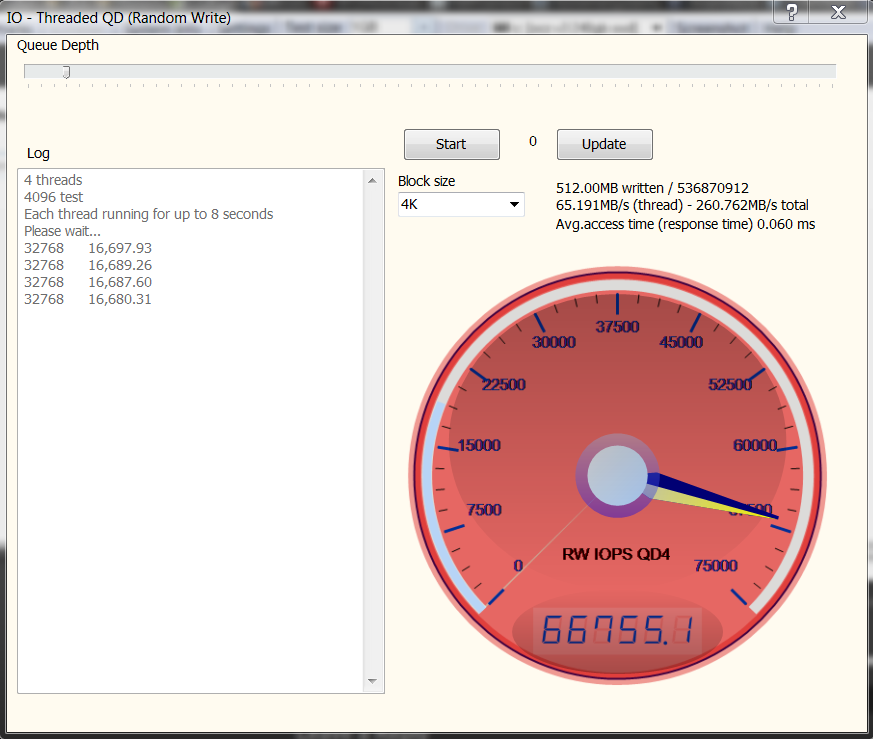Click the 16,697.93 log entry
This screenshot has height=739, width=873.
[x=119, y=248]
